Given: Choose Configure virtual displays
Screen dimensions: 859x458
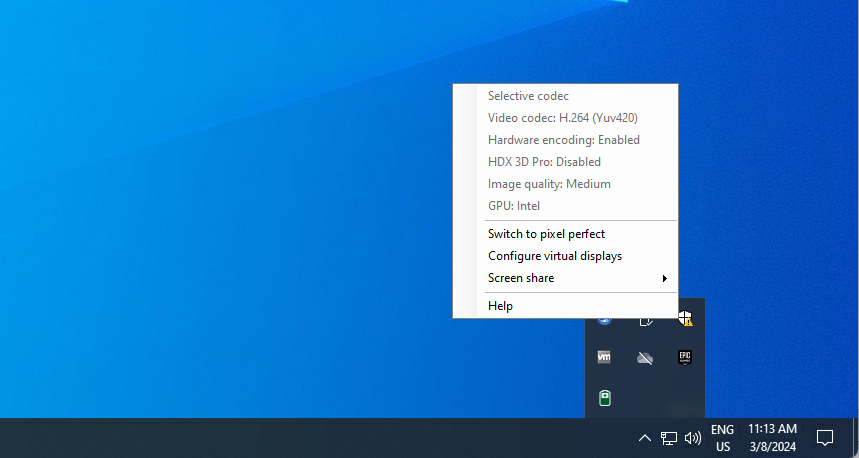Looking at the screenshot, I should [x=555, y=256].
